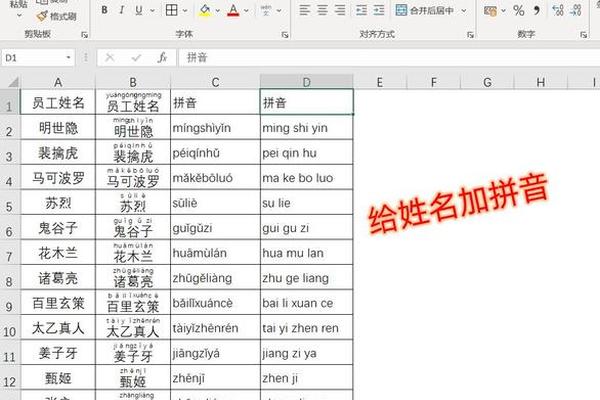The height and width of the screenshot is (400, 600).
Task: Select cell C9 containing bǎilǐxuáncè
Action: (x=215, y=303)
